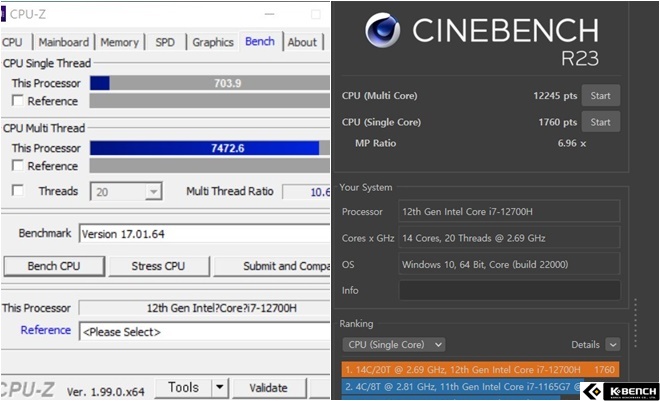Click the Info input field in Cinebench
This screenshot has height=401, width=660.
[x=509, y=290]
